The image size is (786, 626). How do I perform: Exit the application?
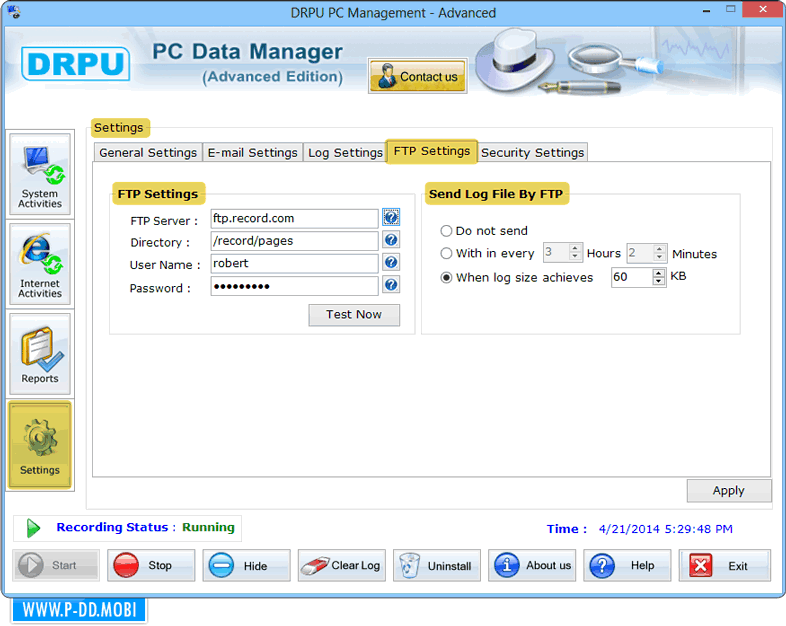coord(724,565)
